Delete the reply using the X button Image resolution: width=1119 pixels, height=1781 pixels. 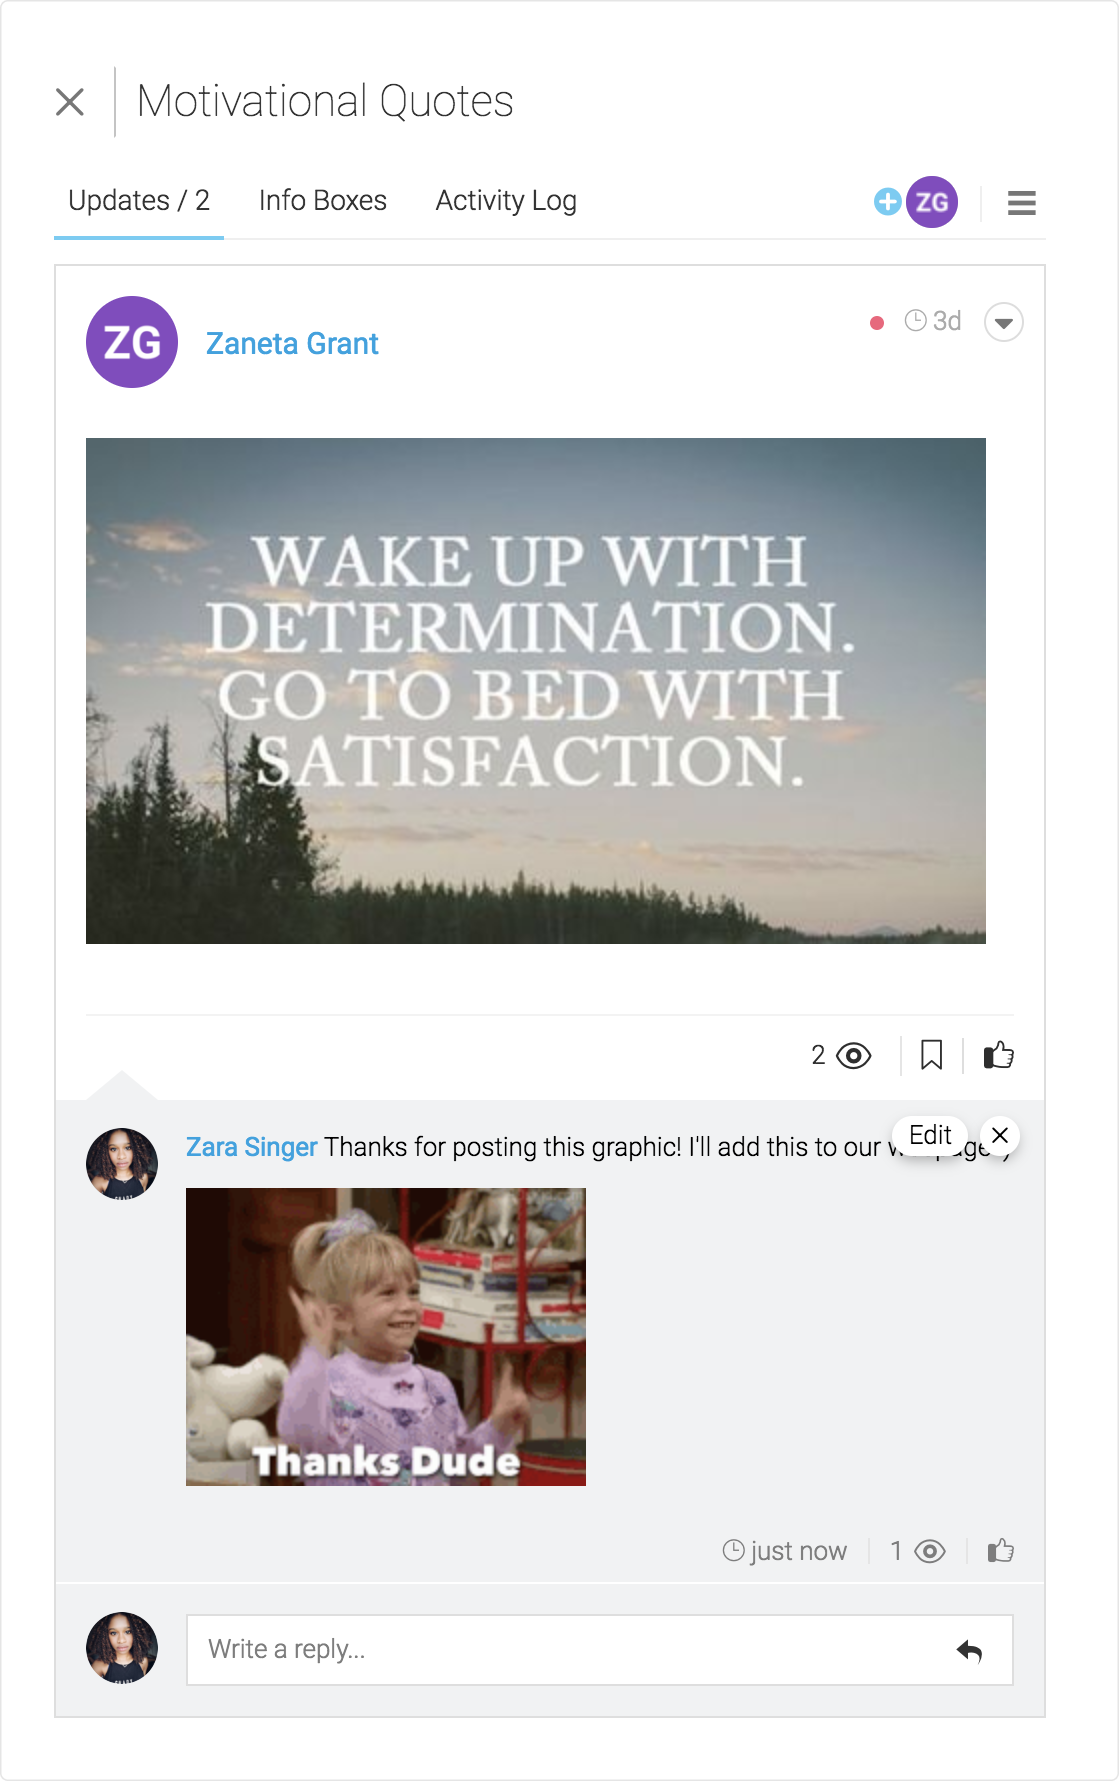click(1000, 1135)
